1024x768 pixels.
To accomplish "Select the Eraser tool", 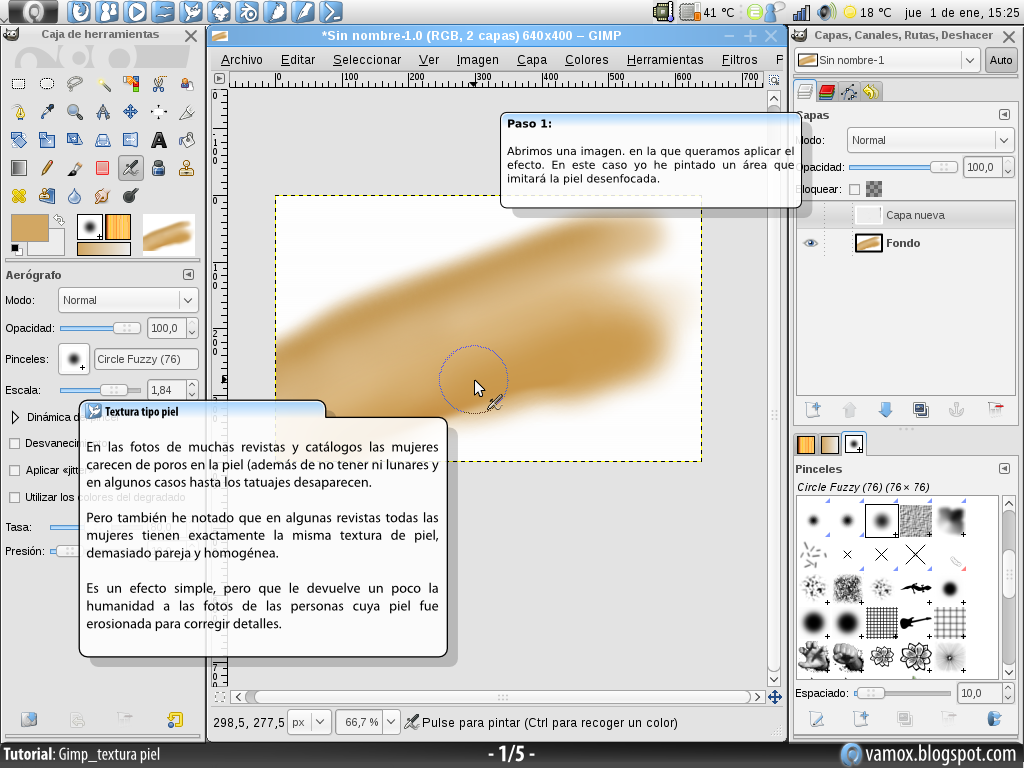I will coord(103,168).
